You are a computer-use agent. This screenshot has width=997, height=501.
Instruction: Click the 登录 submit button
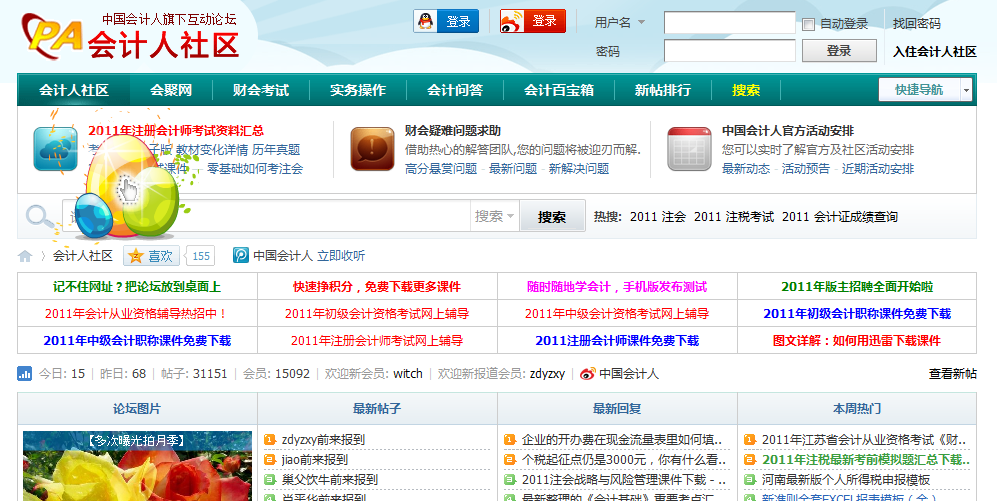click(x=839, y=51)
